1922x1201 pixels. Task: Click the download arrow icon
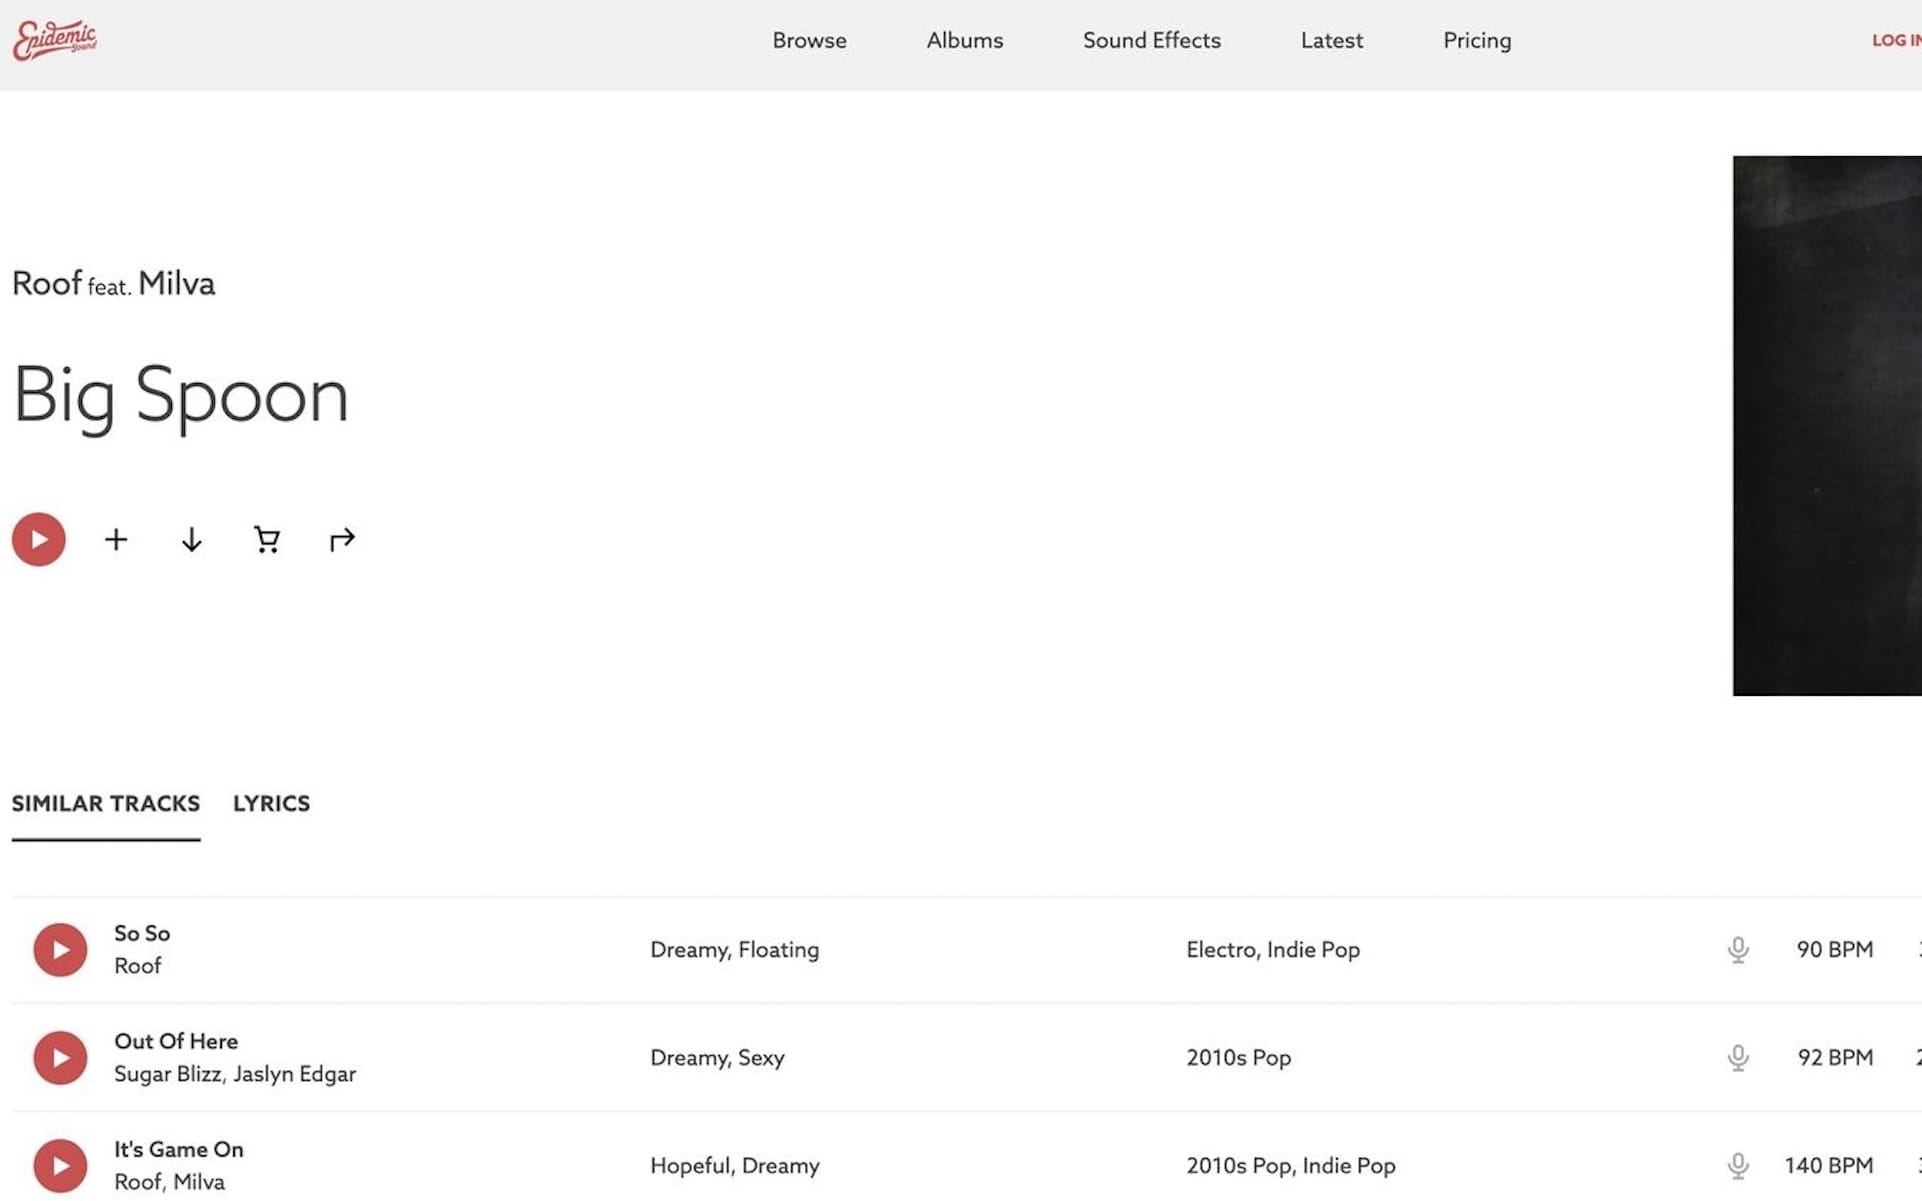(x=191, y=540)
